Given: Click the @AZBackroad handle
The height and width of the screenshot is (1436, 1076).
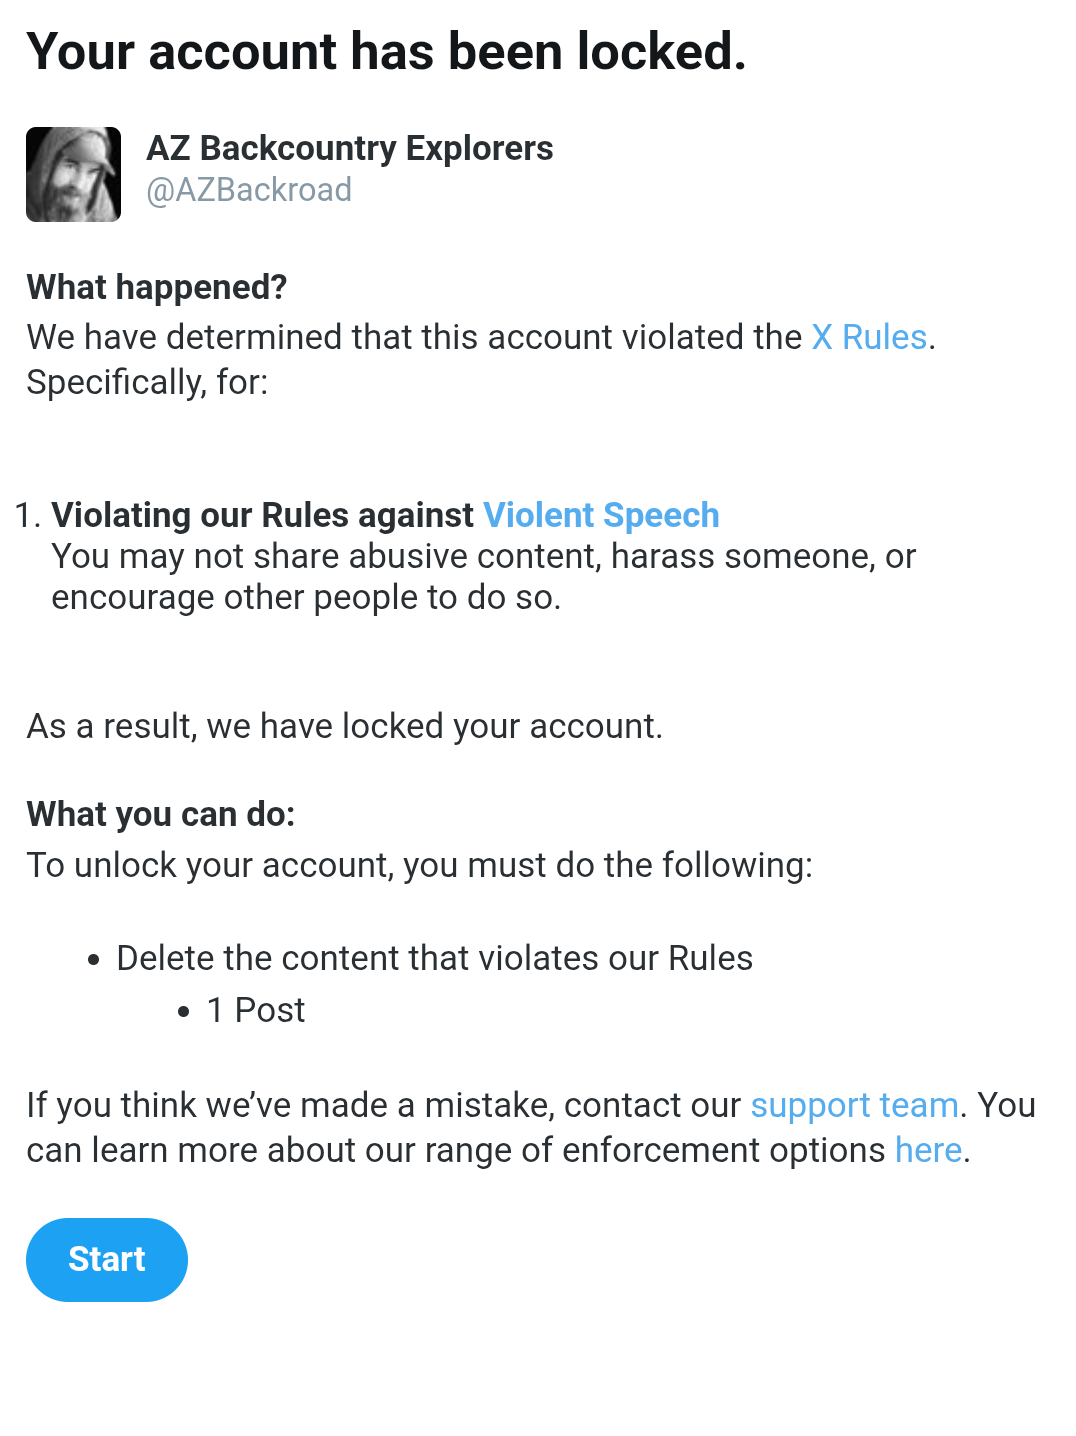Looking at the screenshot, I should (x=249, y=190).
